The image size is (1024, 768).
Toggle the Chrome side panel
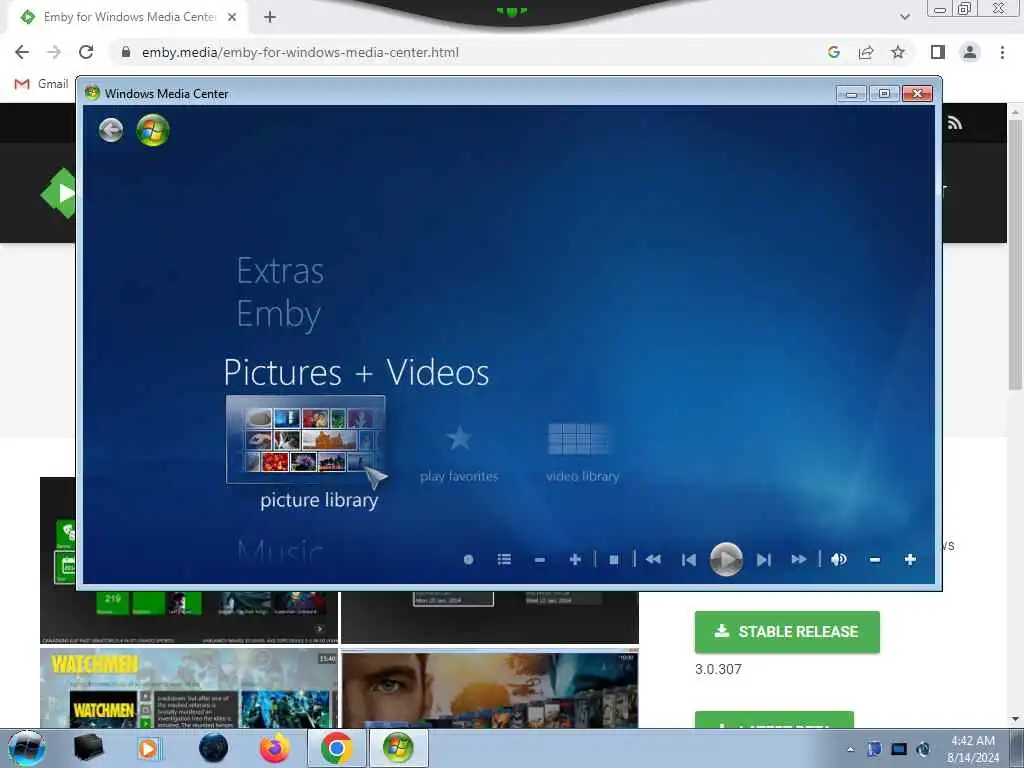click(938, 52)
